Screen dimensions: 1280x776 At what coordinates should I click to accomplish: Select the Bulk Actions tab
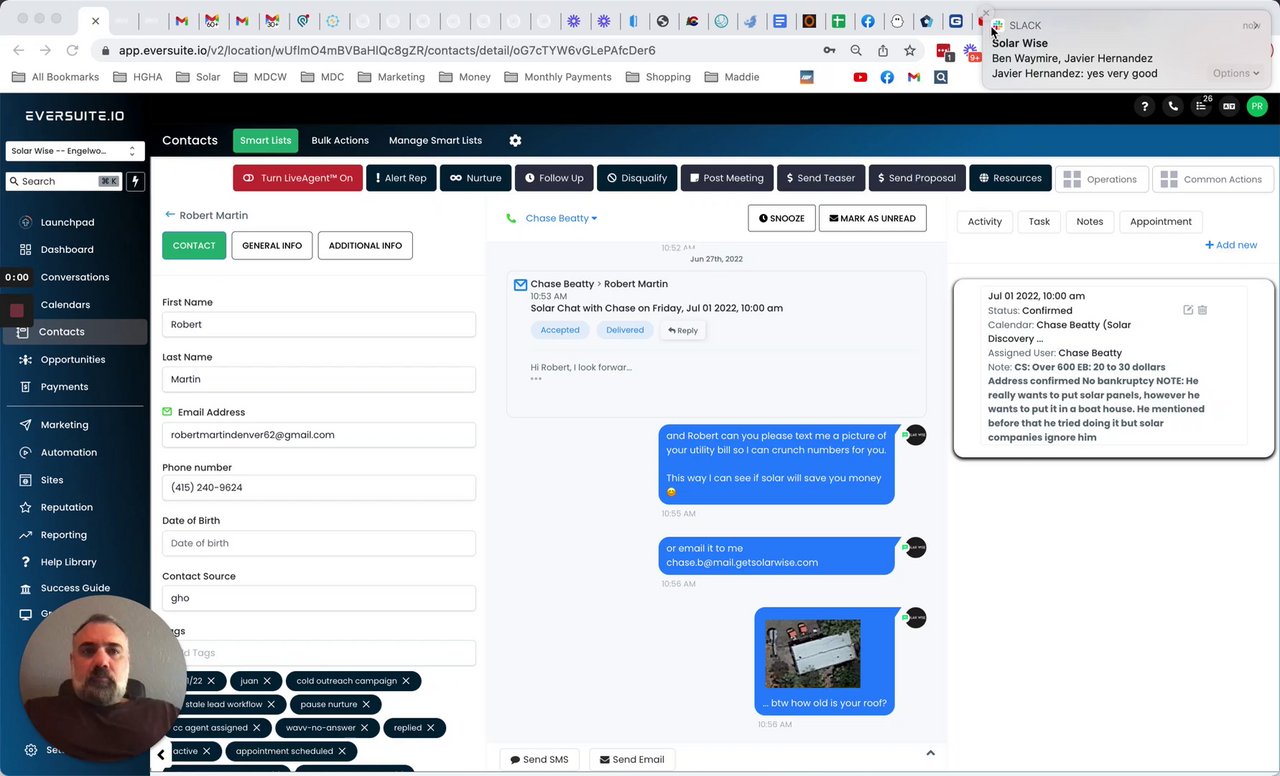click(x=340, y=141)
